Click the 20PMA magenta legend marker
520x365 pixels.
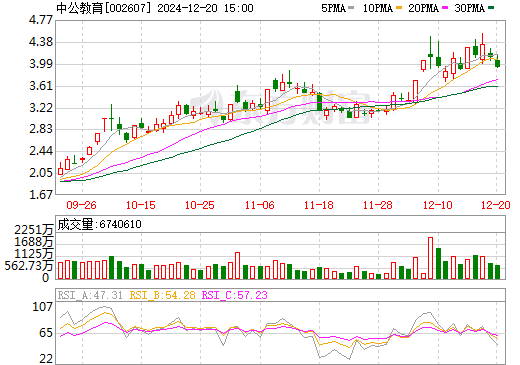(445, 8)
